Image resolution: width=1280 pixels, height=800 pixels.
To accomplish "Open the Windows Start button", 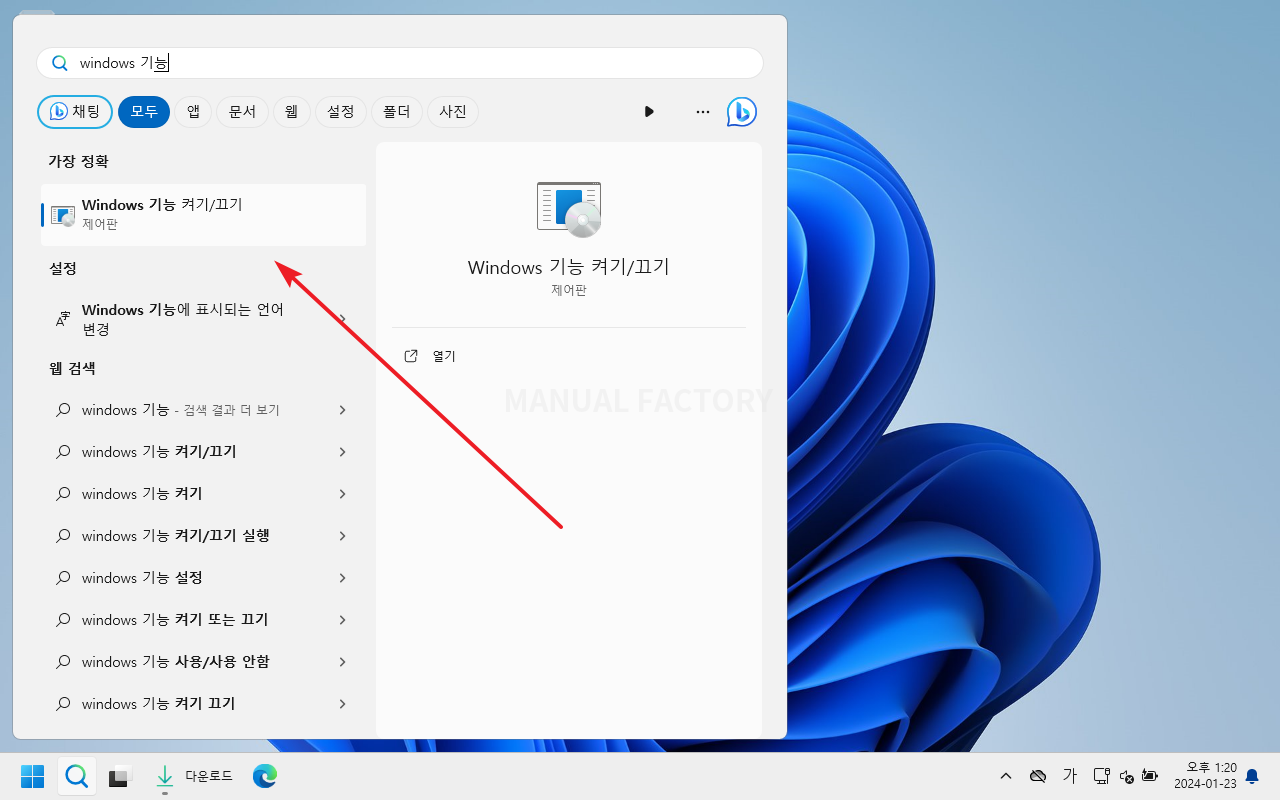I will click(x=32, y=776).
